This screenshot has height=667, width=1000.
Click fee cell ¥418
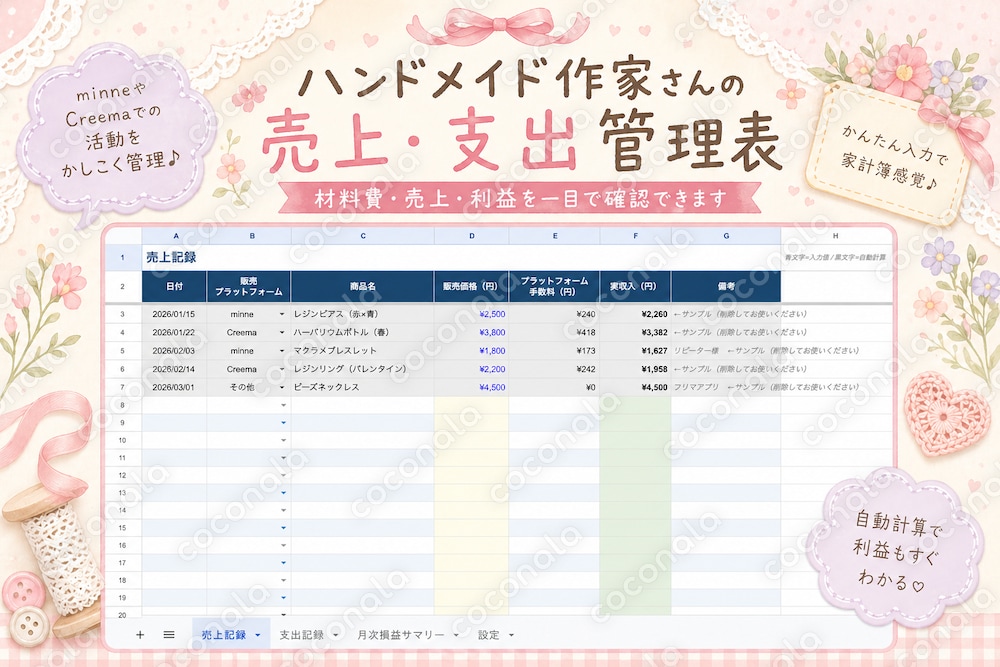(555, 333)
